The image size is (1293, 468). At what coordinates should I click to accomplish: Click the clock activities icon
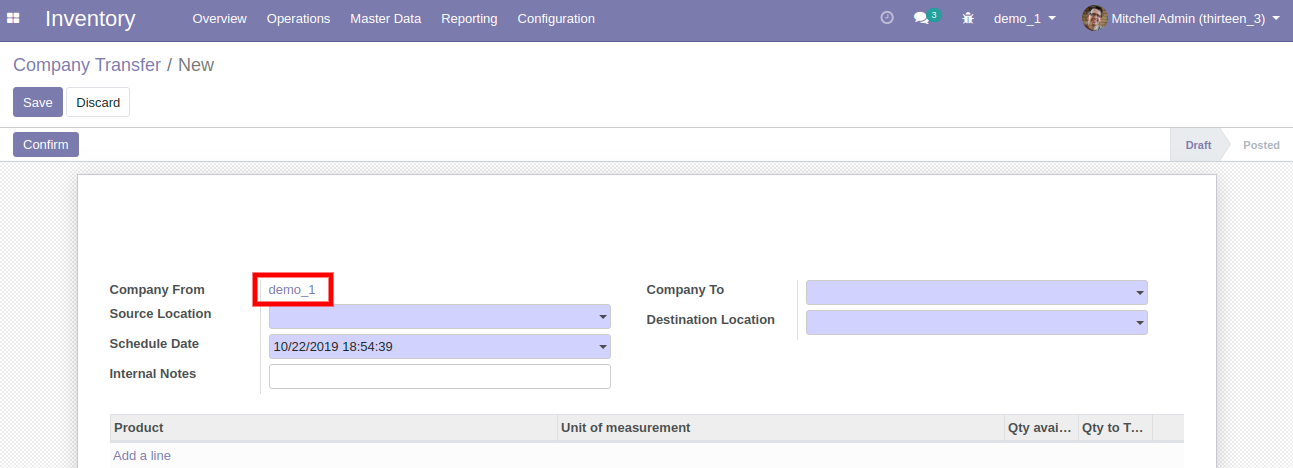coord(886,18)
